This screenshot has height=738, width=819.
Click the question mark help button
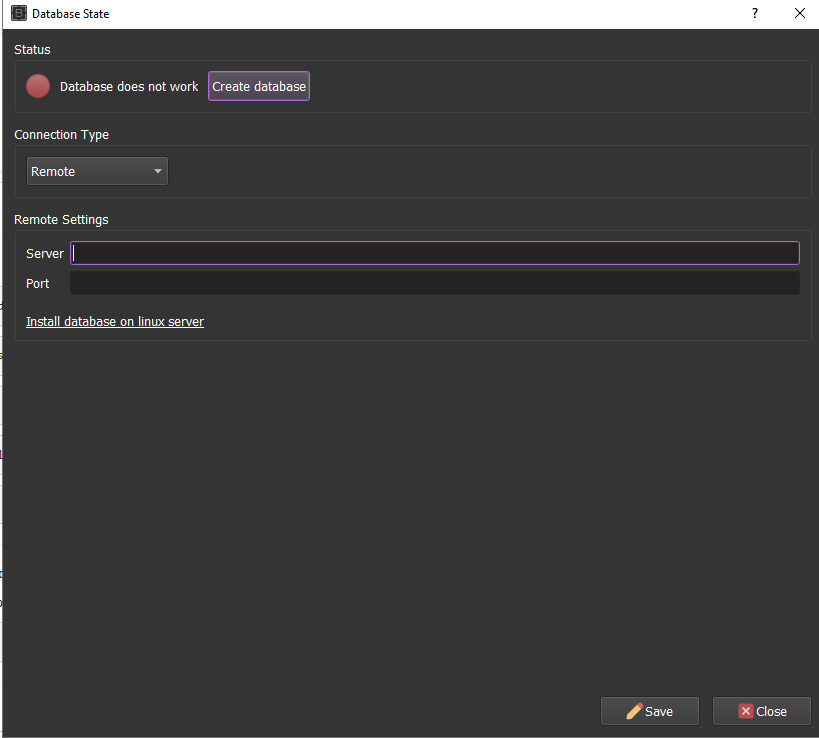tap(754, 14)
